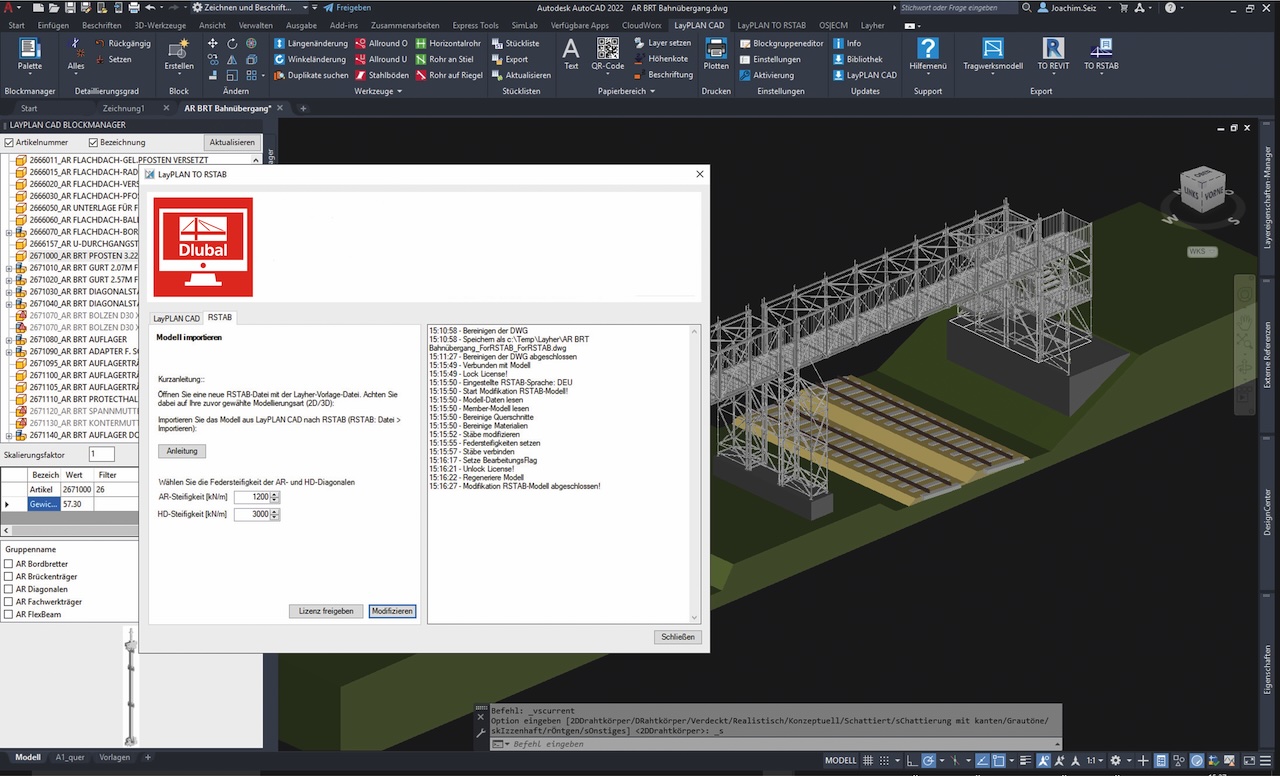Viewport: 1280px width, 776px height.
Task: Click the Skalierungsfaktor input field
Action: tap(102, 455)
